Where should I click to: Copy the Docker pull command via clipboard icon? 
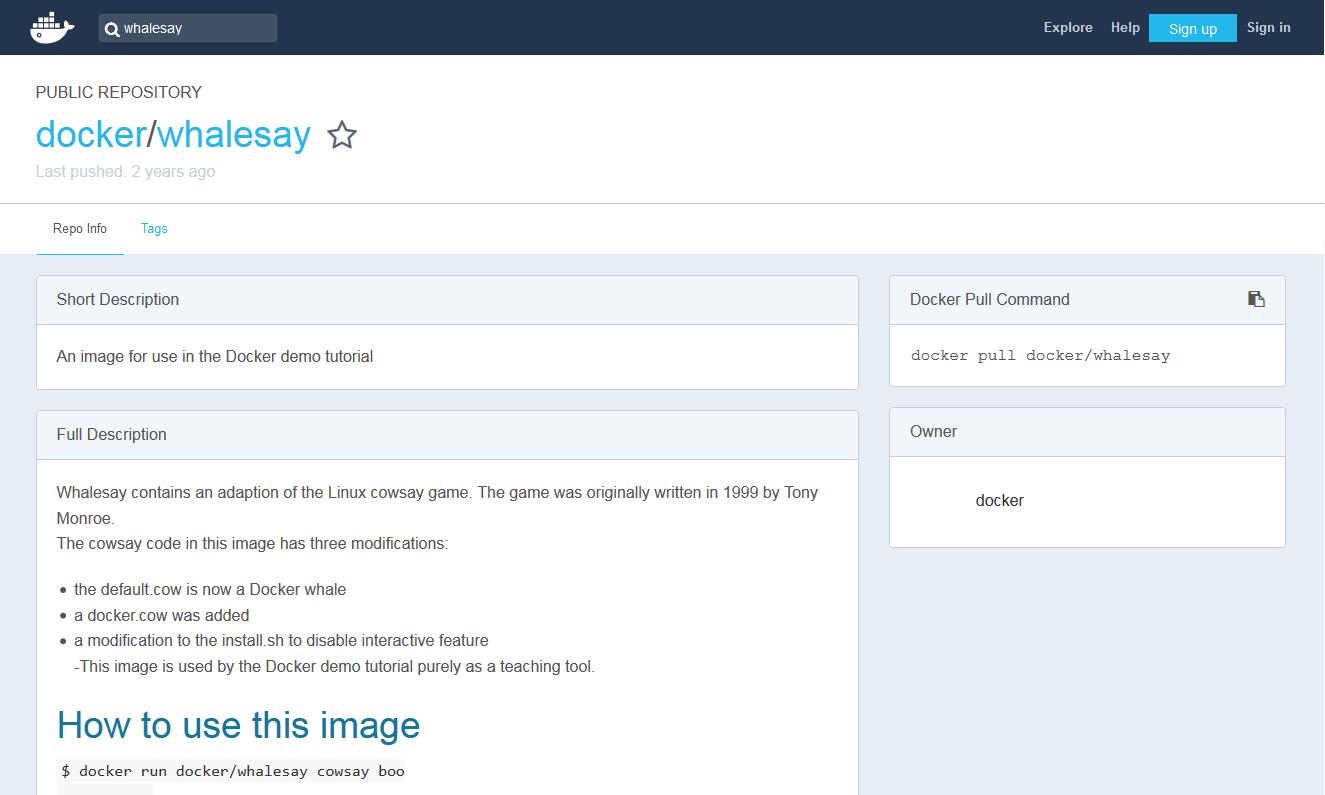[x=1256, y=299]
